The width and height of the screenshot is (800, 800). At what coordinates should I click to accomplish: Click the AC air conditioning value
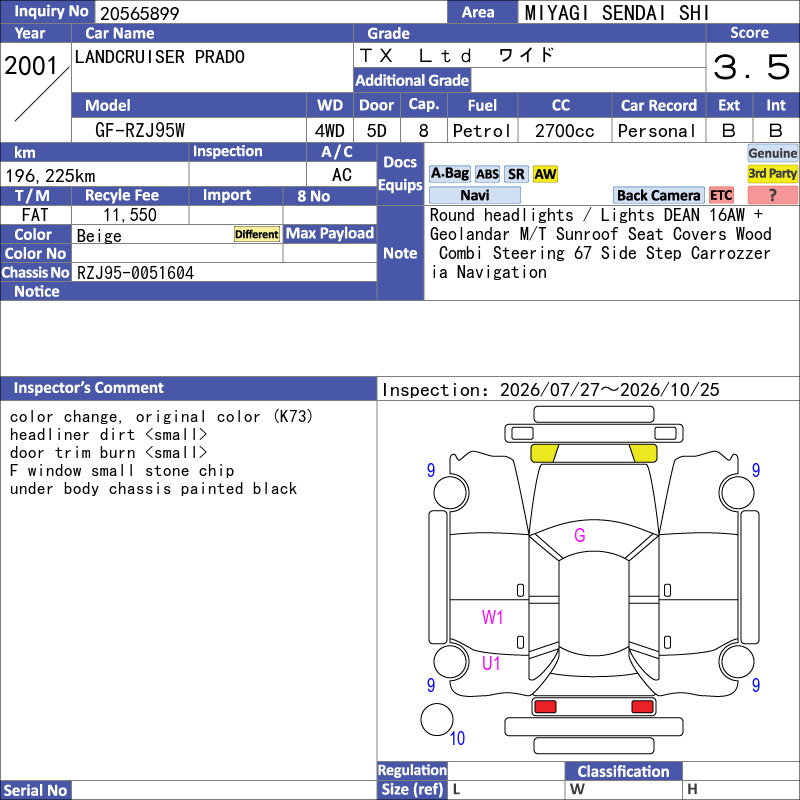342,175
